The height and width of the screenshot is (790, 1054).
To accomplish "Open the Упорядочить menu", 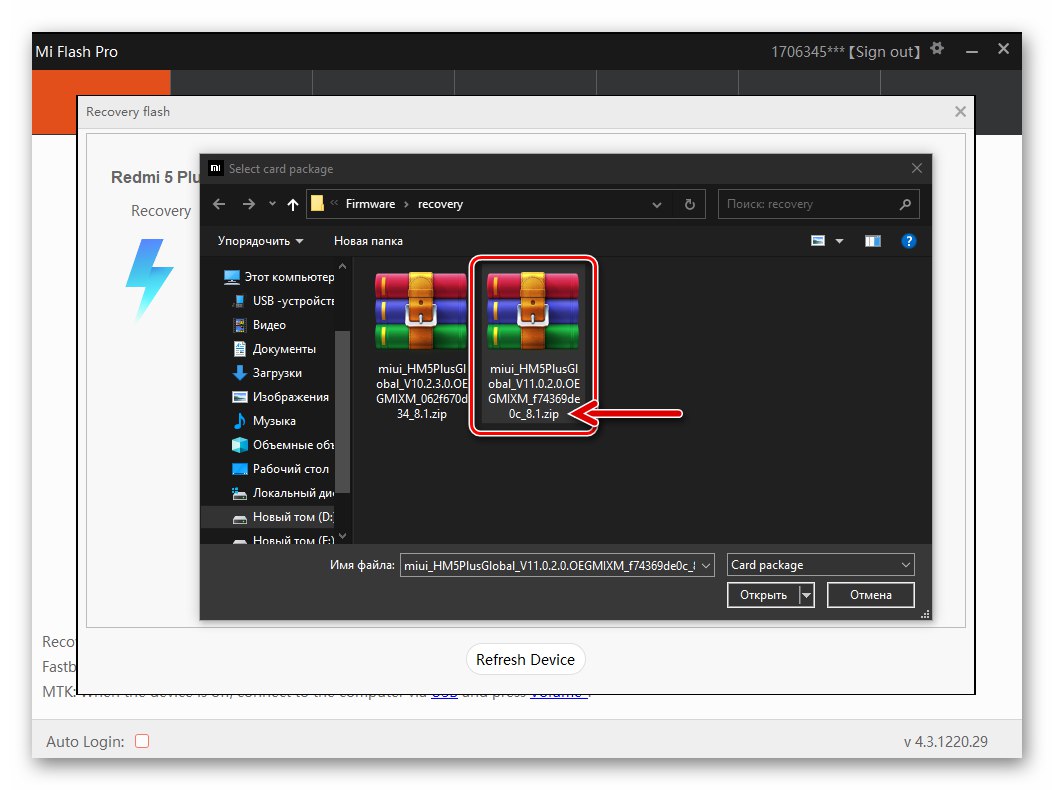I will click(x=260, y=241).
